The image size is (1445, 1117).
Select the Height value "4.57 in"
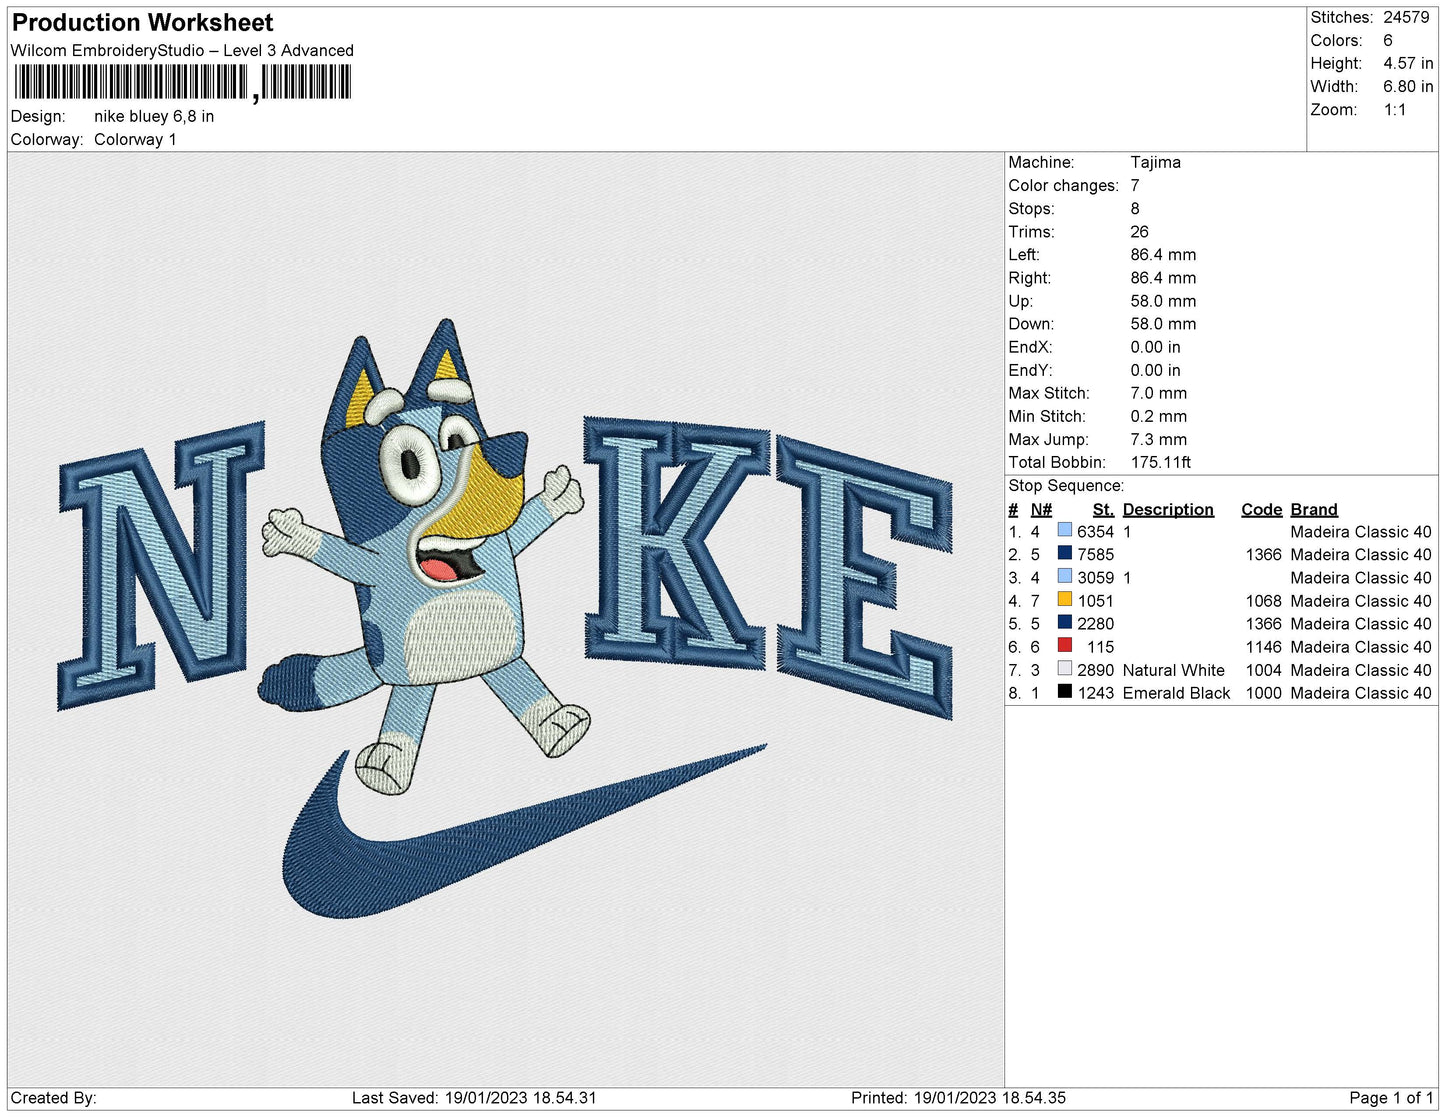tap(1408, 63)
